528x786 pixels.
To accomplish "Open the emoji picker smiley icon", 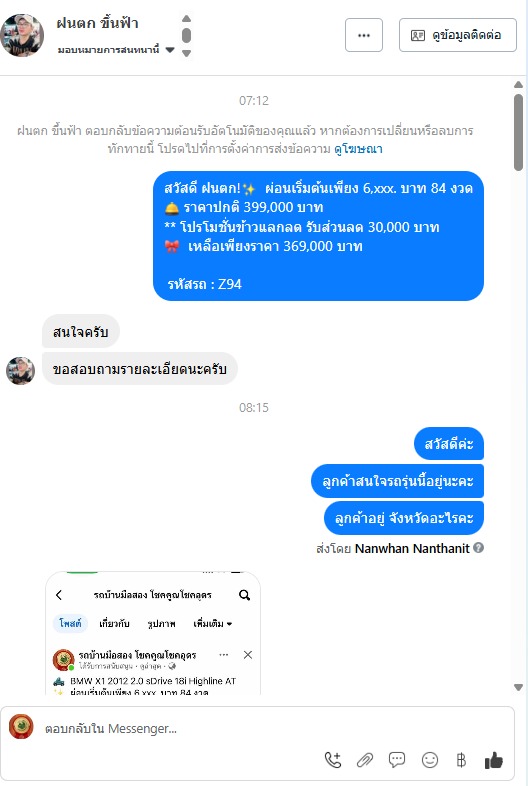I will (430, 760).
